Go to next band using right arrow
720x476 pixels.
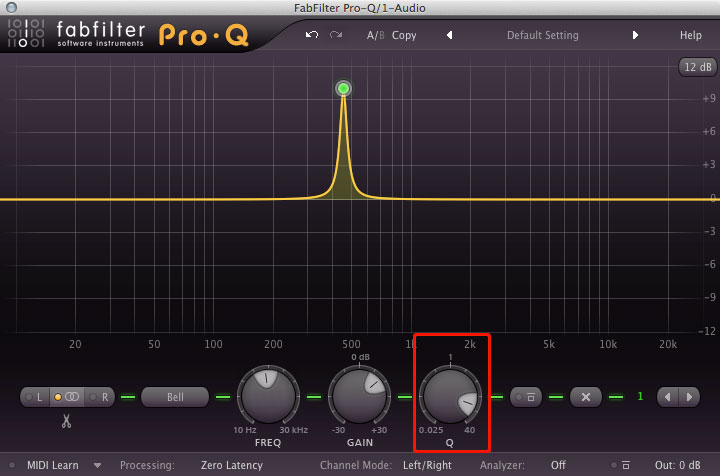point(688,397)
